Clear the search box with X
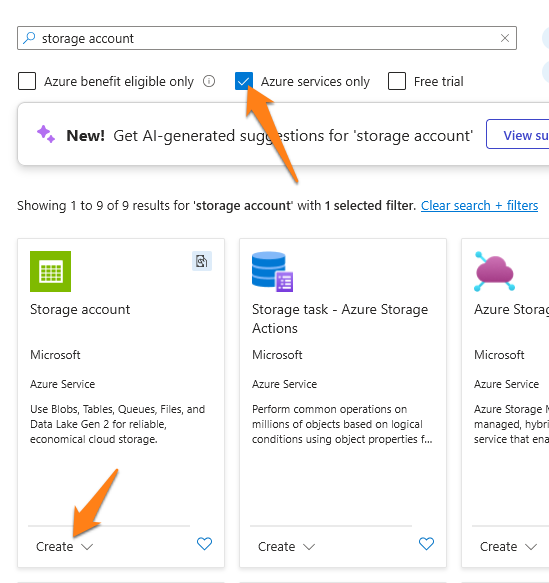Screen dimensions: 549x583 coord(505,38)
